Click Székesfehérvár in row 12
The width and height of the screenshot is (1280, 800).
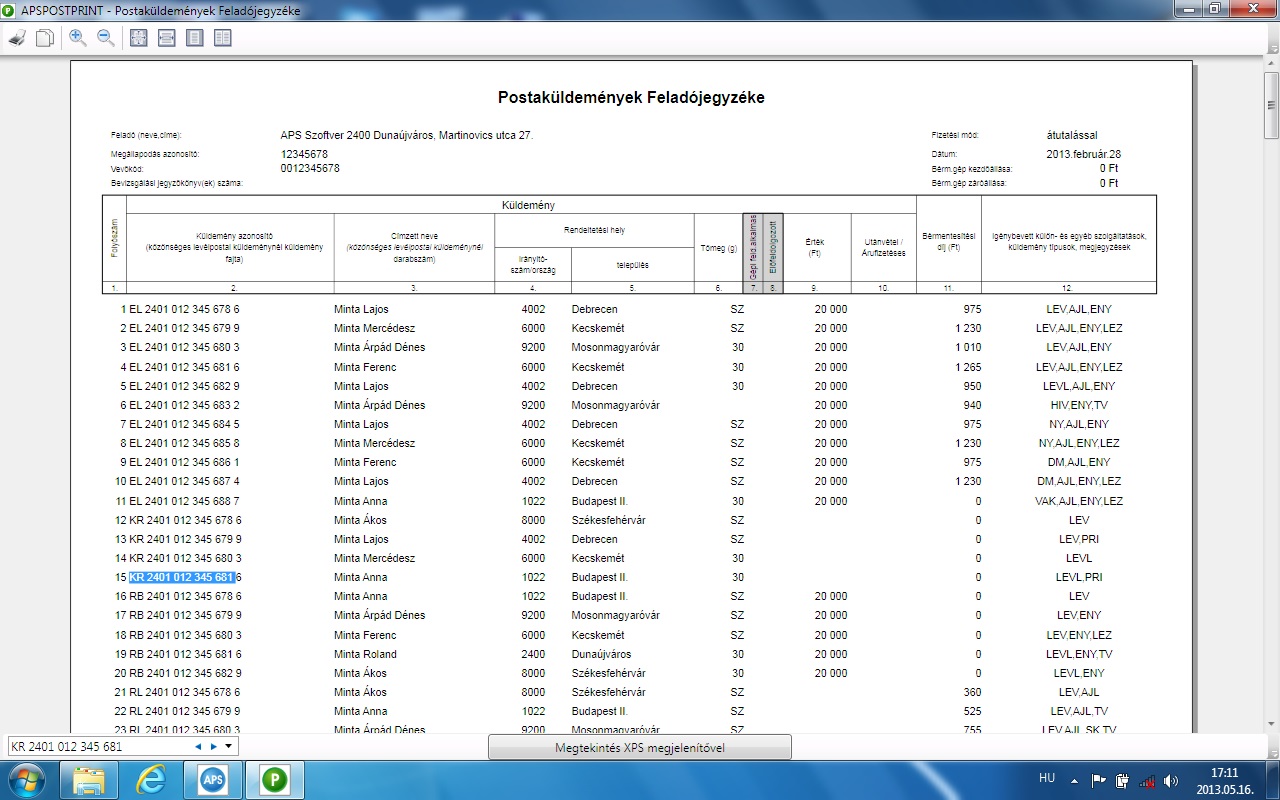609,520
